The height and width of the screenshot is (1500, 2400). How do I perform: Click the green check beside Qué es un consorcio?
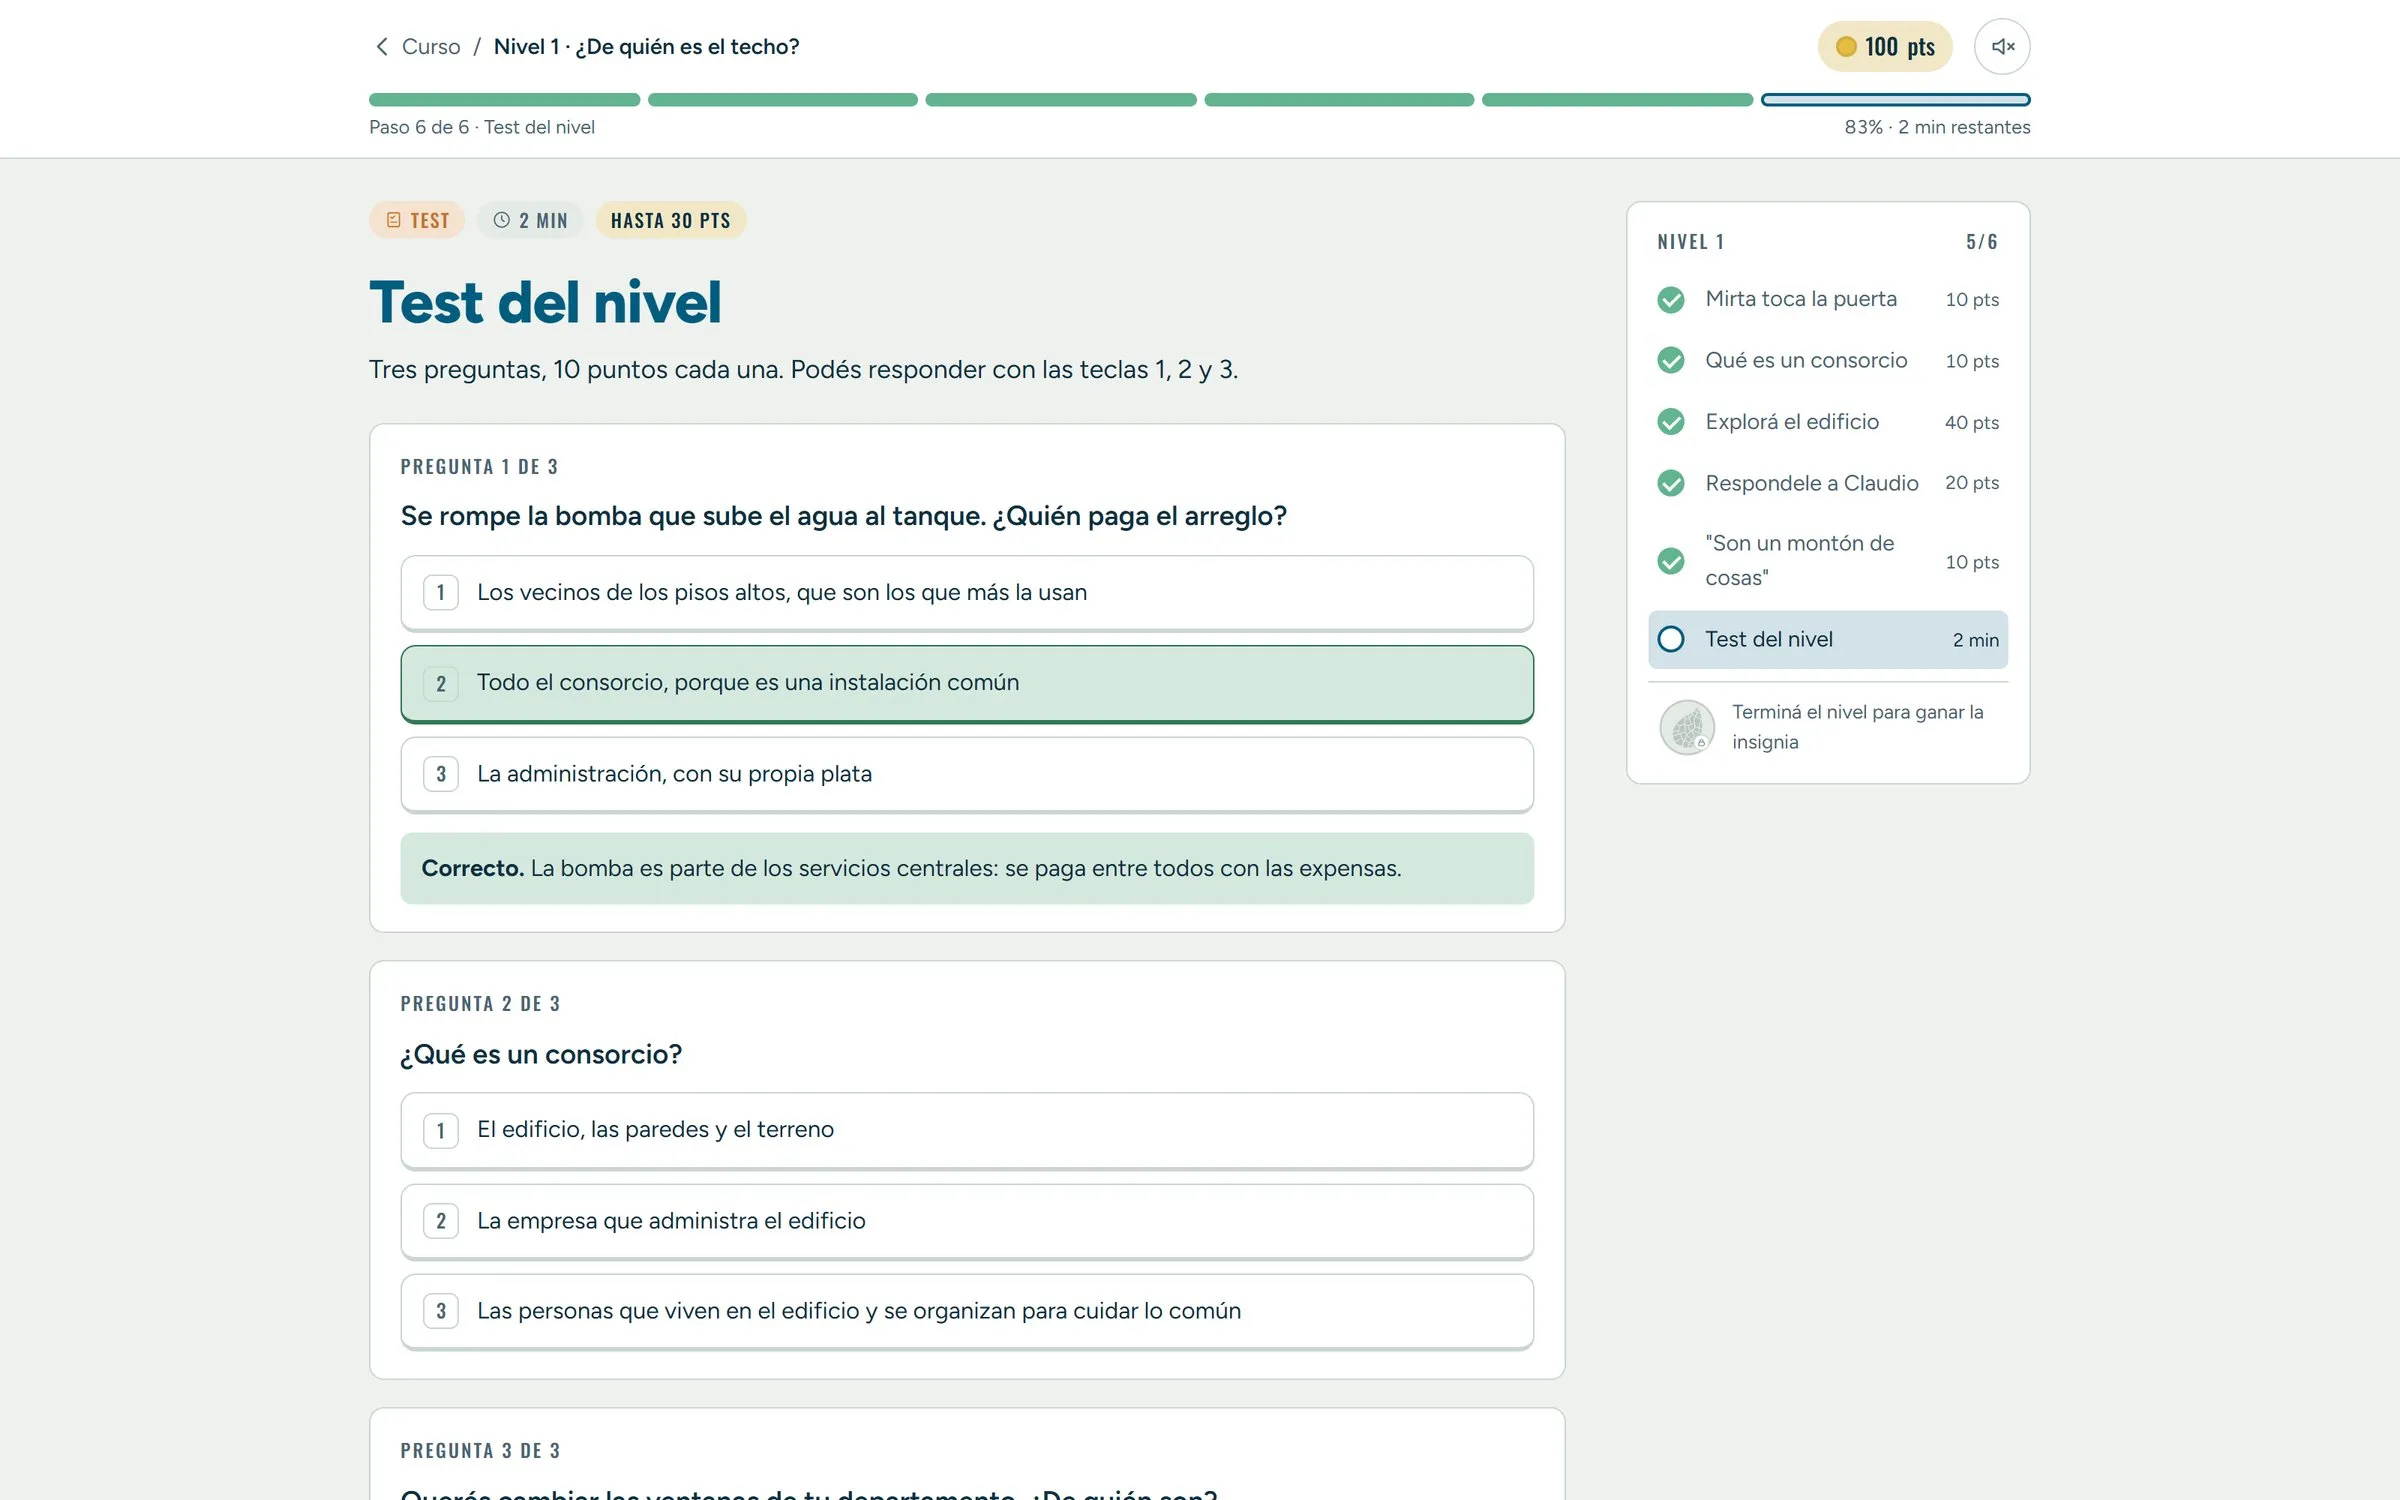tap(1671, 361)
